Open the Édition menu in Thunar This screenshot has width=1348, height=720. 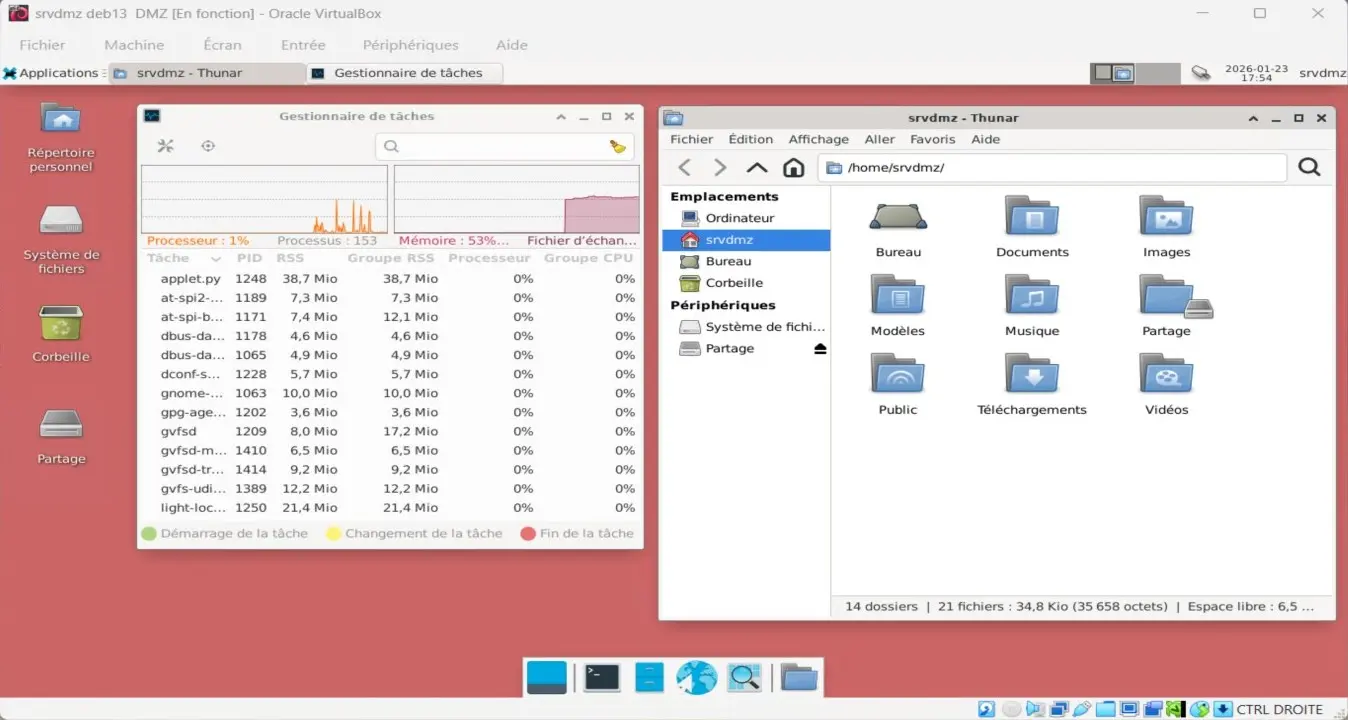click(750, 139)
